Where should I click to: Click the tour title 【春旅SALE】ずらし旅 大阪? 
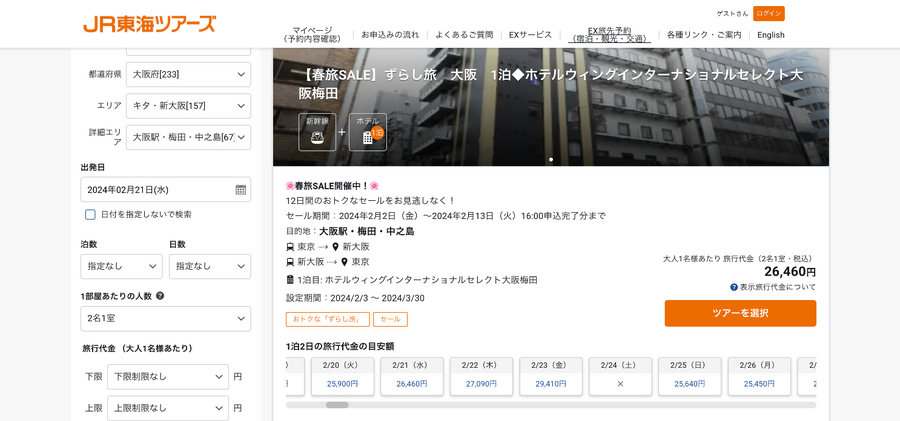coord(550,84)
